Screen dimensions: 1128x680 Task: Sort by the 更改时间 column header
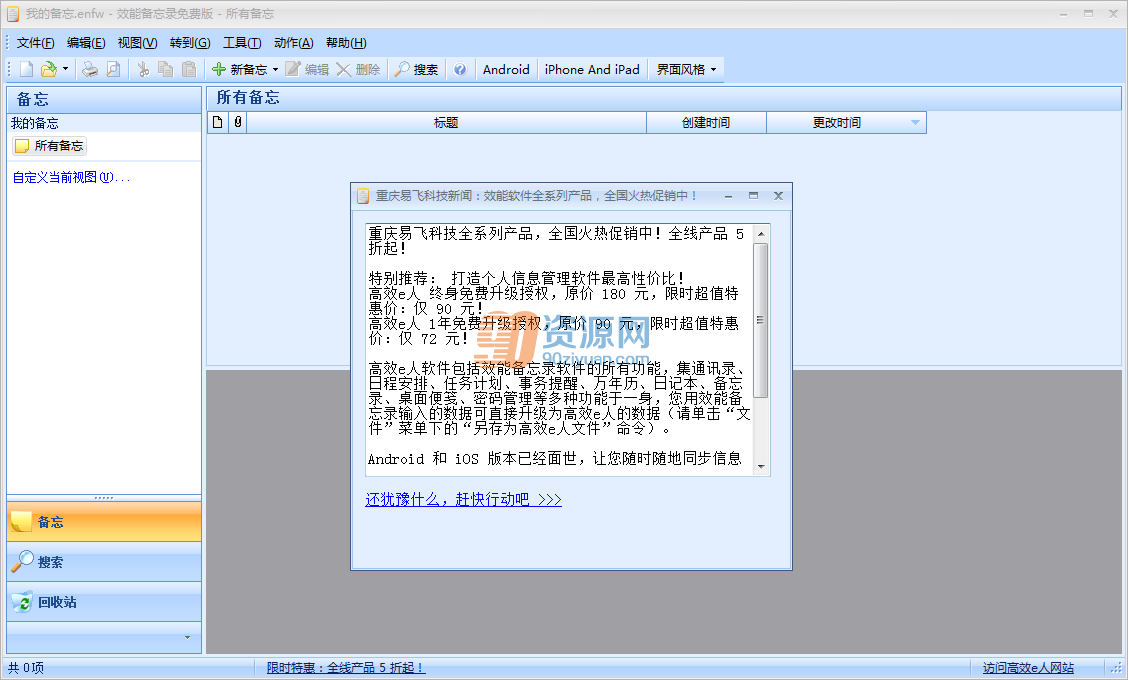[x=846, y=122]
